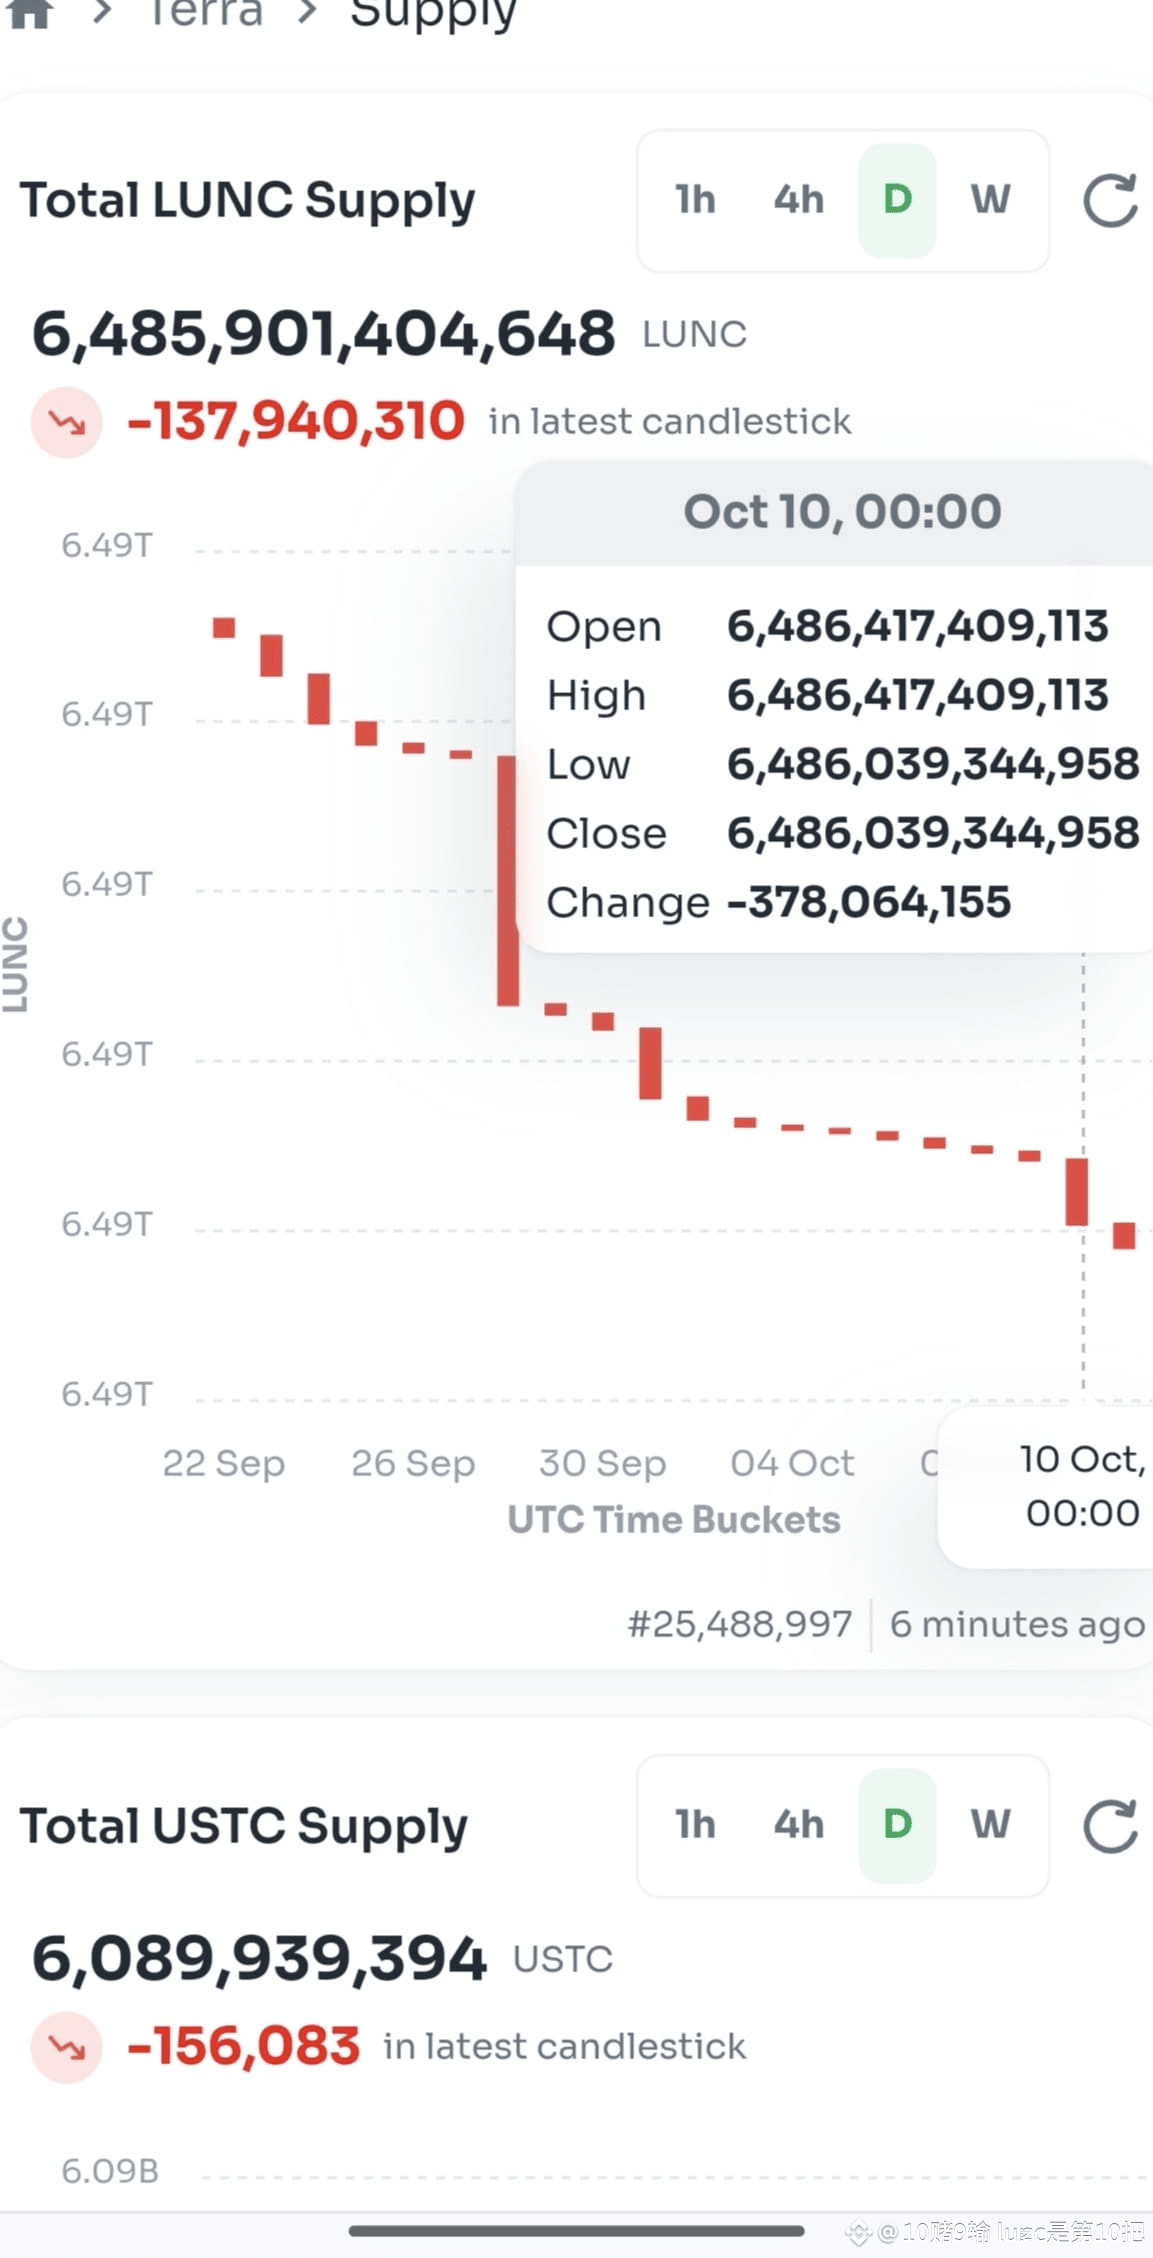Go to the home breadcrumb icon
This screenshot has width=1153, height=2258.
point(30,14)
